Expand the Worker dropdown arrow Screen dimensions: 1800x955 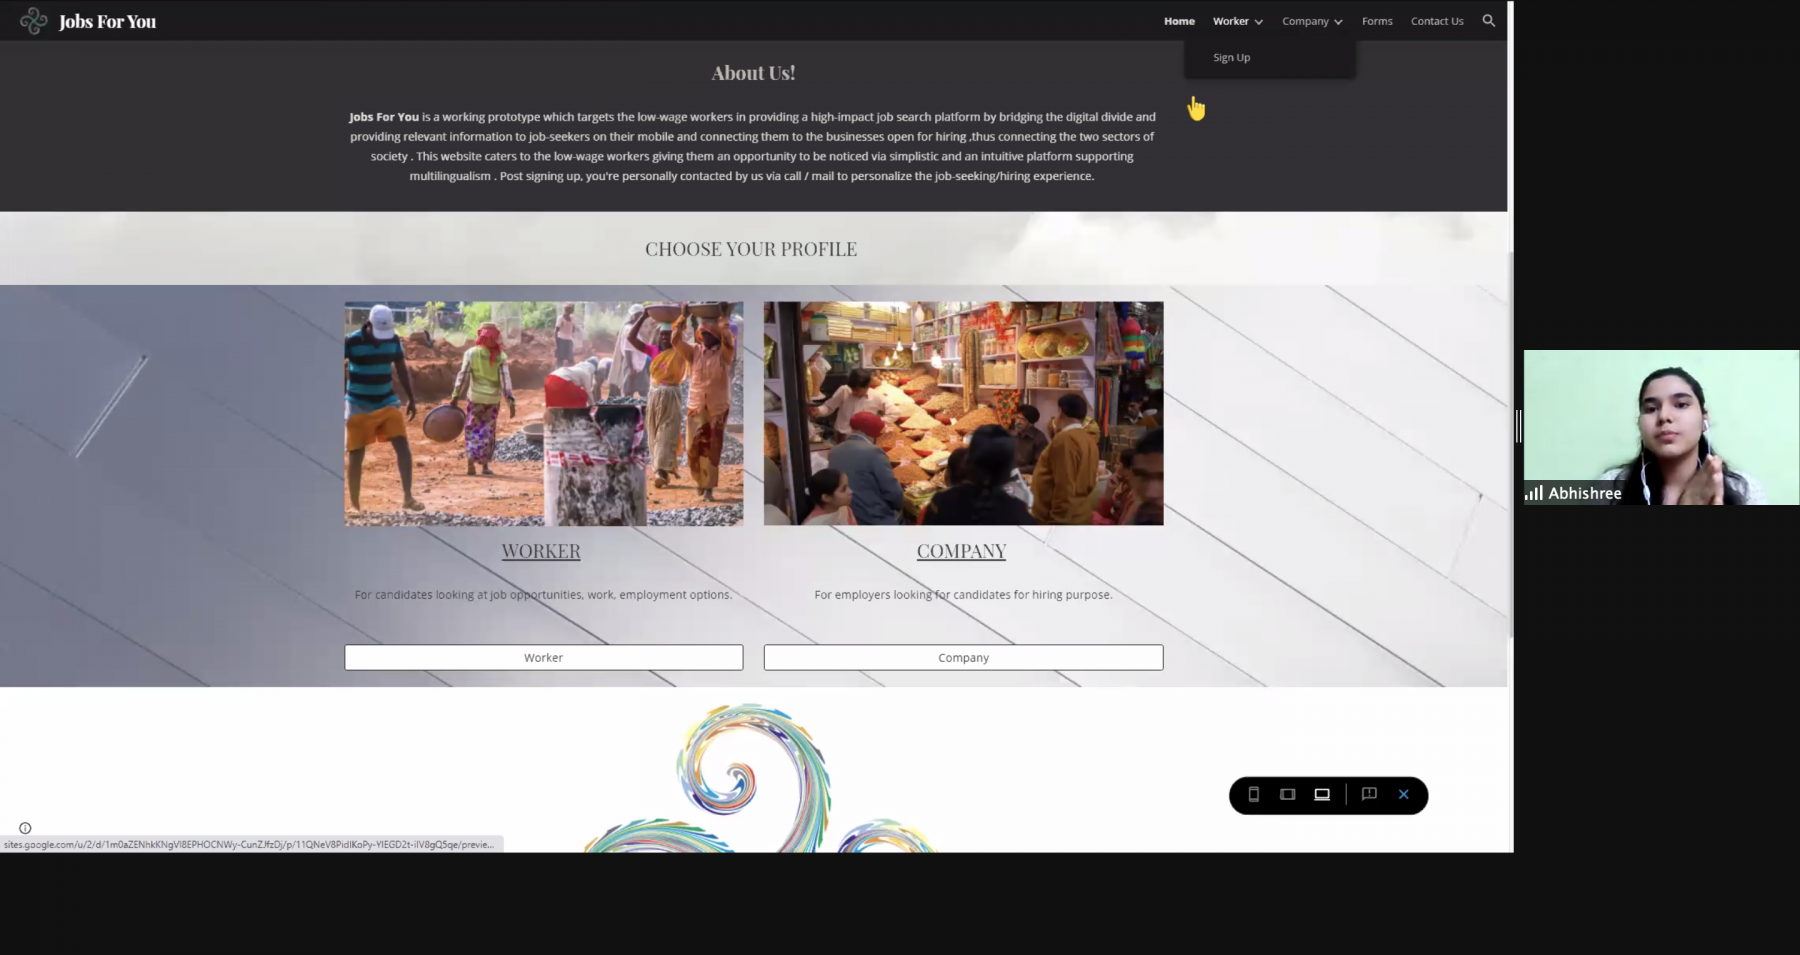point(1259,22)
